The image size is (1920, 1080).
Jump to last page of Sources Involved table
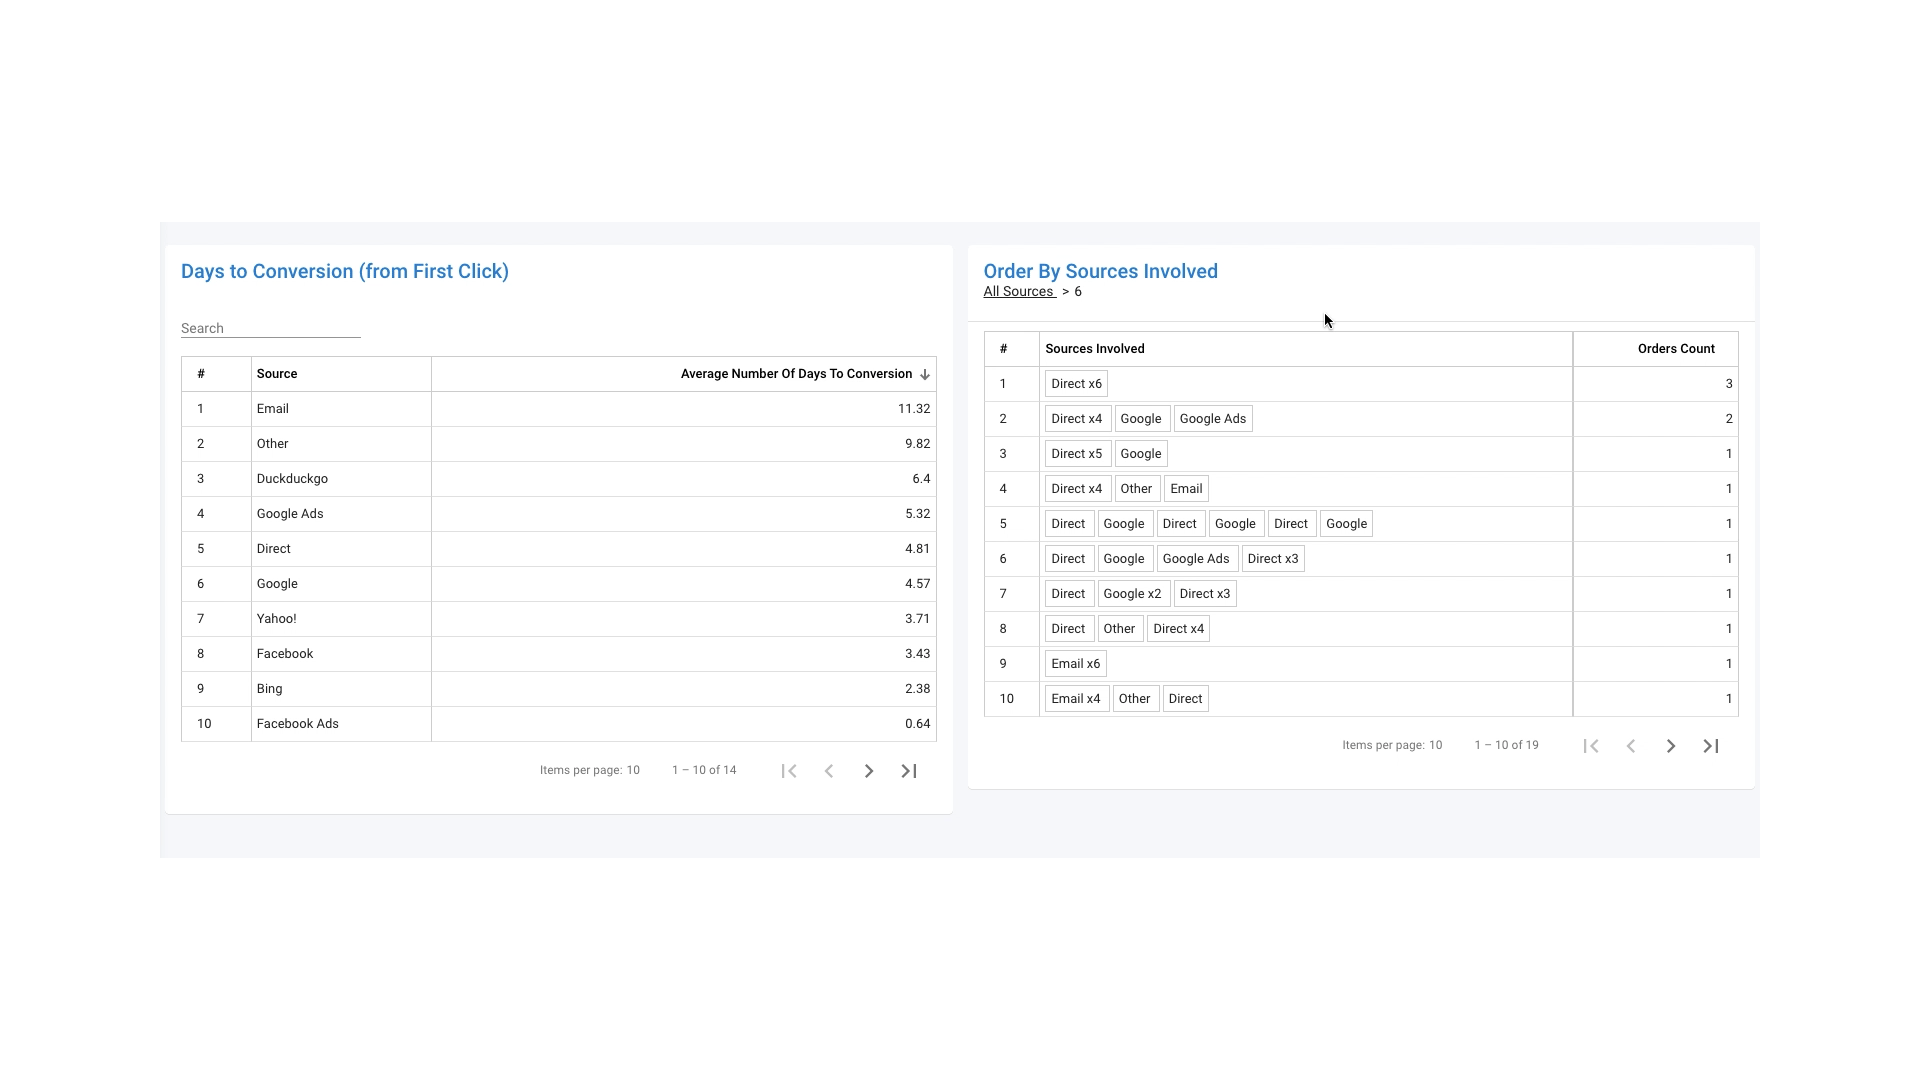coord(1710,746)
